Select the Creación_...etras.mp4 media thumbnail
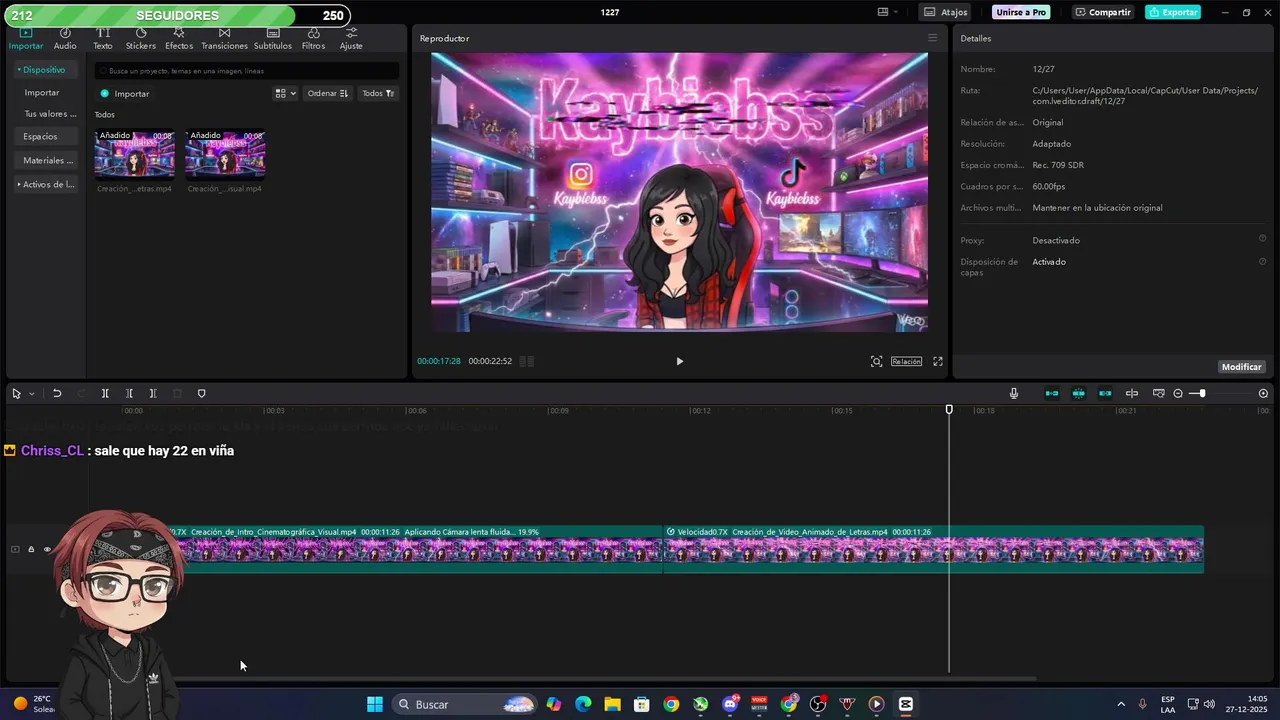This screenshot has width=1280, height=720. point(134,154)
